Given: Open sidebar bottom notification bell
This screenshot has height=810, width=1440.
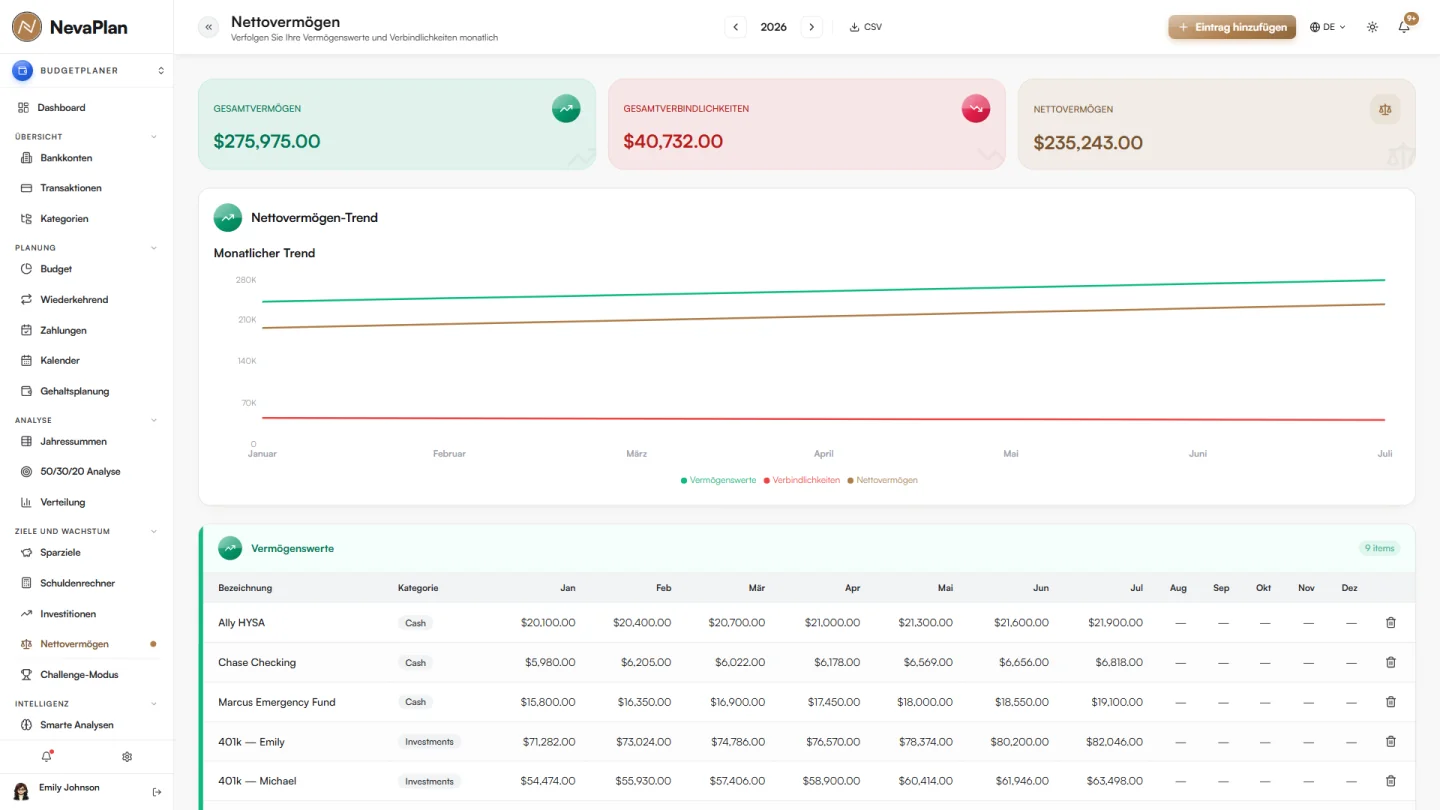Looking at the screenshot, I should pyautogui.click(x=46, y=757).
